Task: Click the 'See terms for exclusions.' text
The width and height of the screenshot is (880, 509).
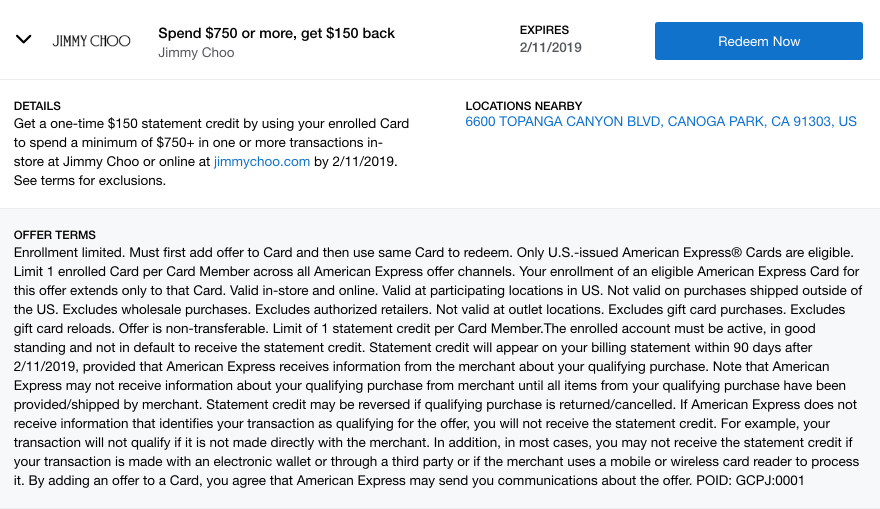Action: [90, 181]
